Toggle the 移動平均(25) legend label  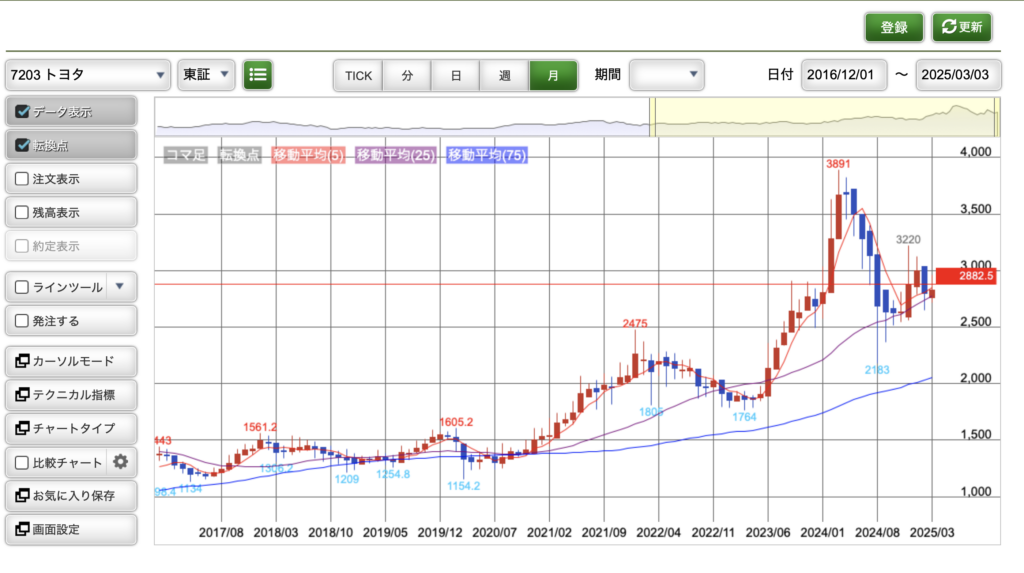[395, 155]
